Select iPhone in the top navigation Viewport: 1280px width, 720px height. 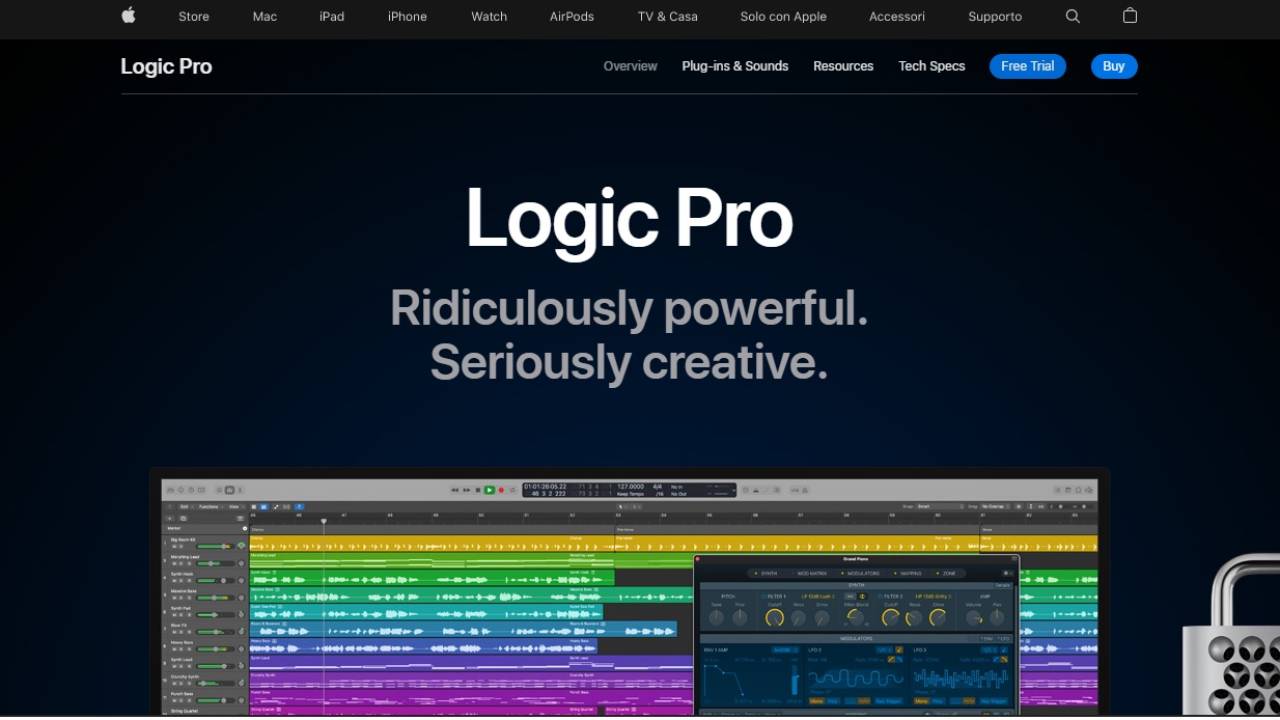click(x=407, y=16)
